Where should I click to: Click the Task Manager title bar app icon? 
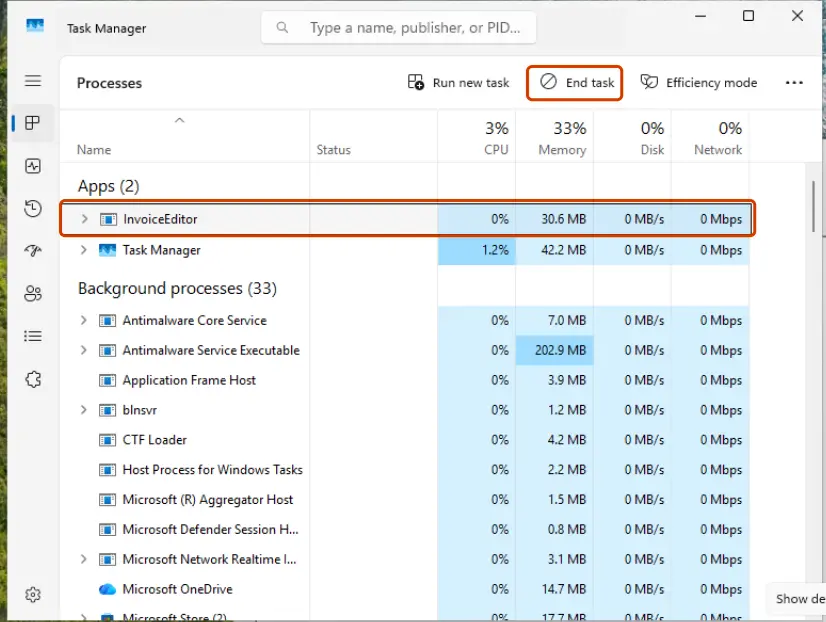click(35, 25)
